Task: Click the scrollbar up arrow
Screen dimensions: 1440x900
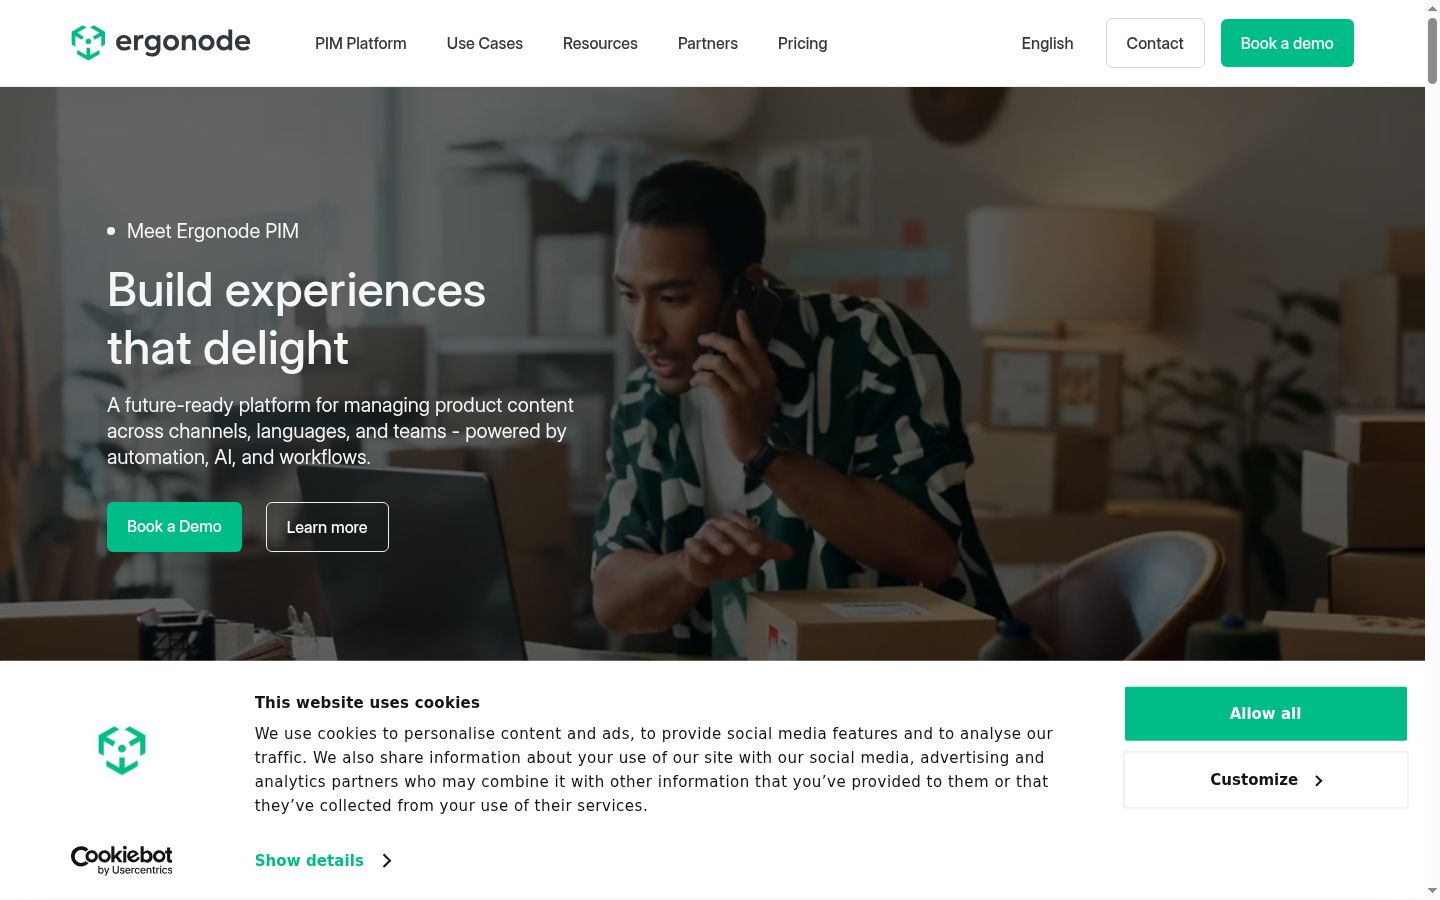Action: (x=1432, y=8)
